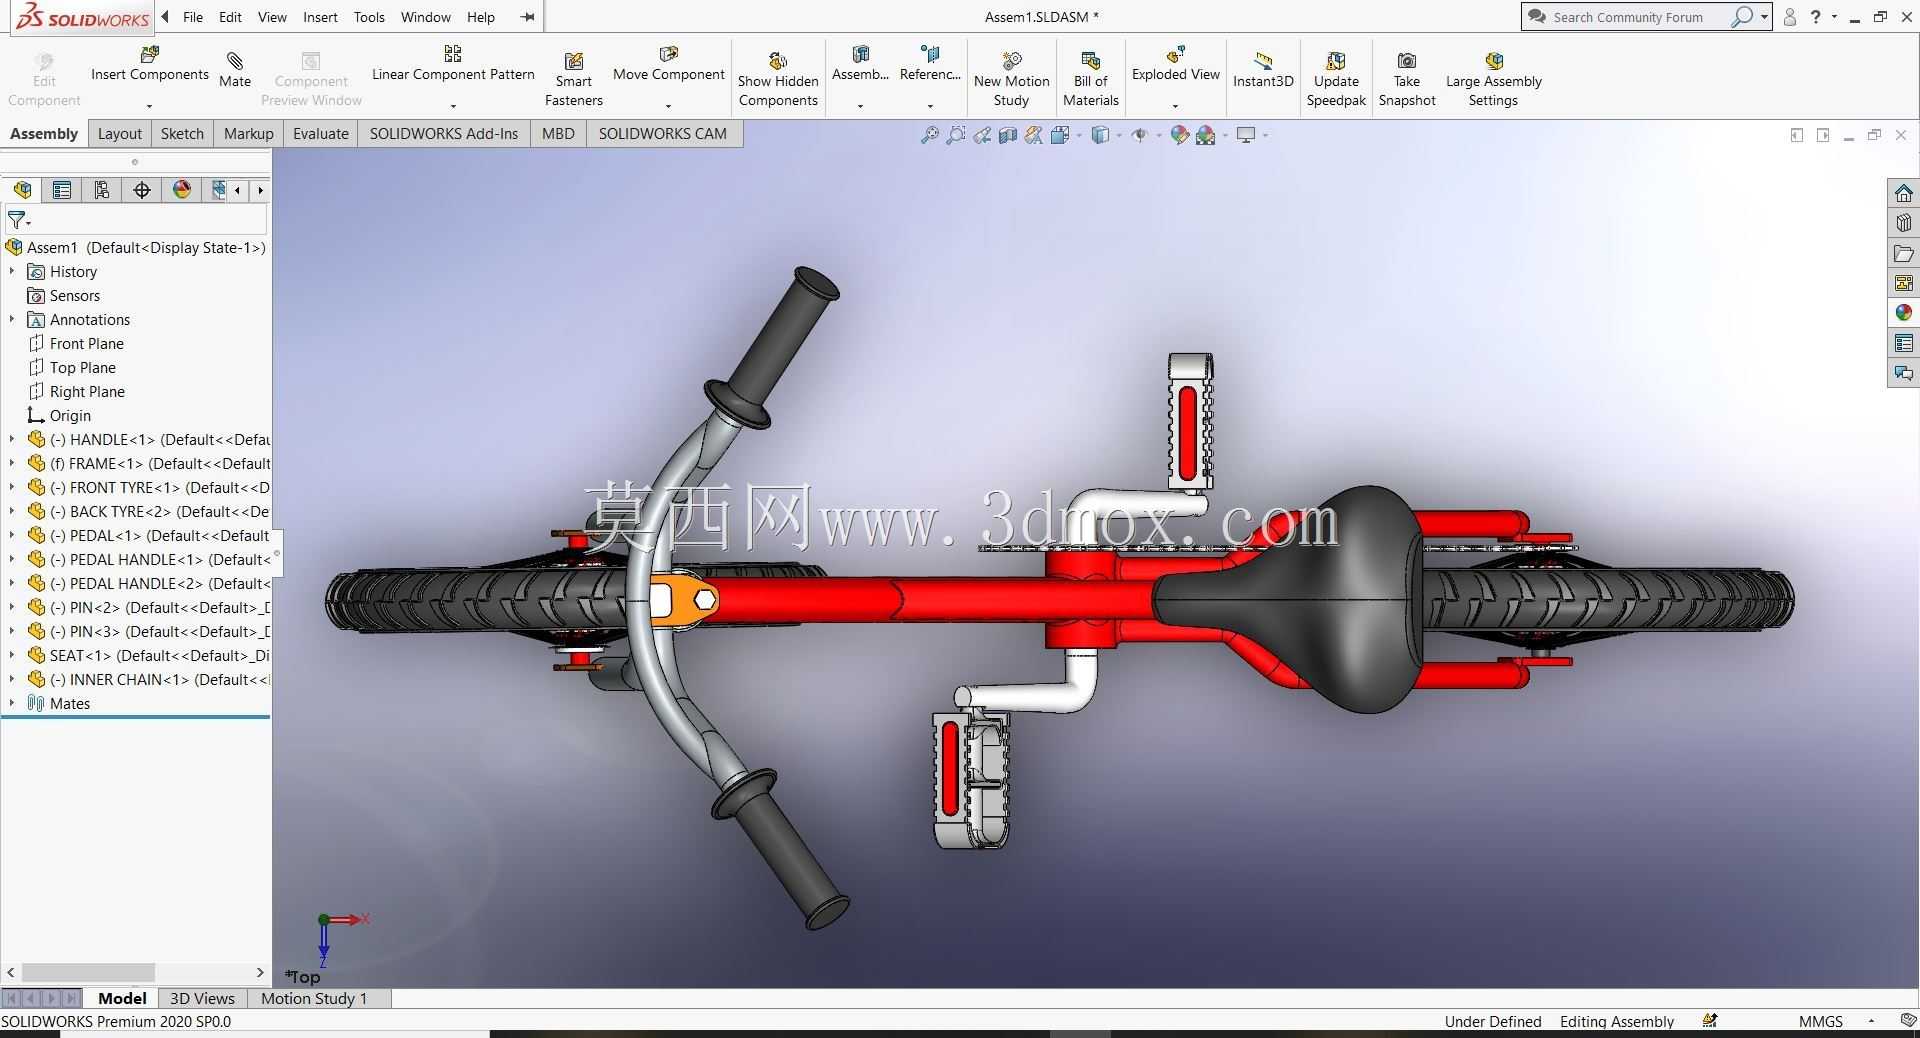Image resolution: width=1920 pixels, height=1038 pixels.
Task: Click the Zoom to Fit magnifier icon
Action: [930, 135]
